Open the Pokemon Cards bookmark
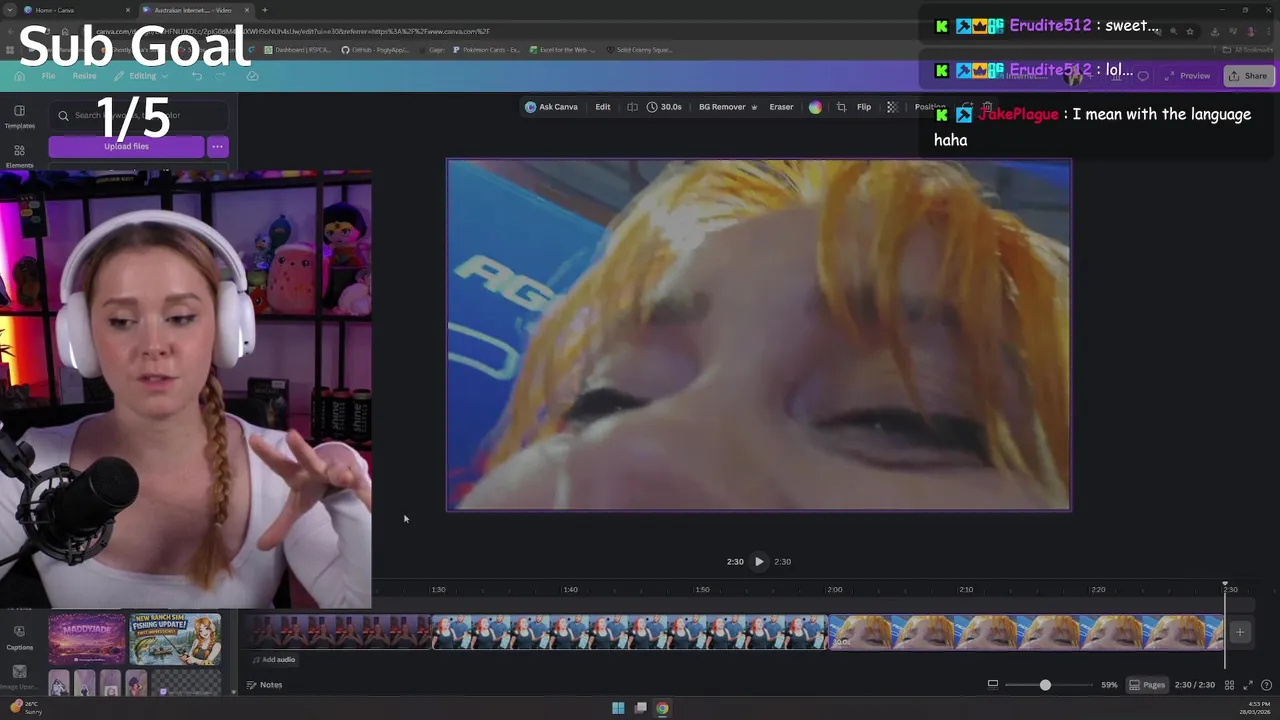This screenshot has height=720, width=1280. 486,49
